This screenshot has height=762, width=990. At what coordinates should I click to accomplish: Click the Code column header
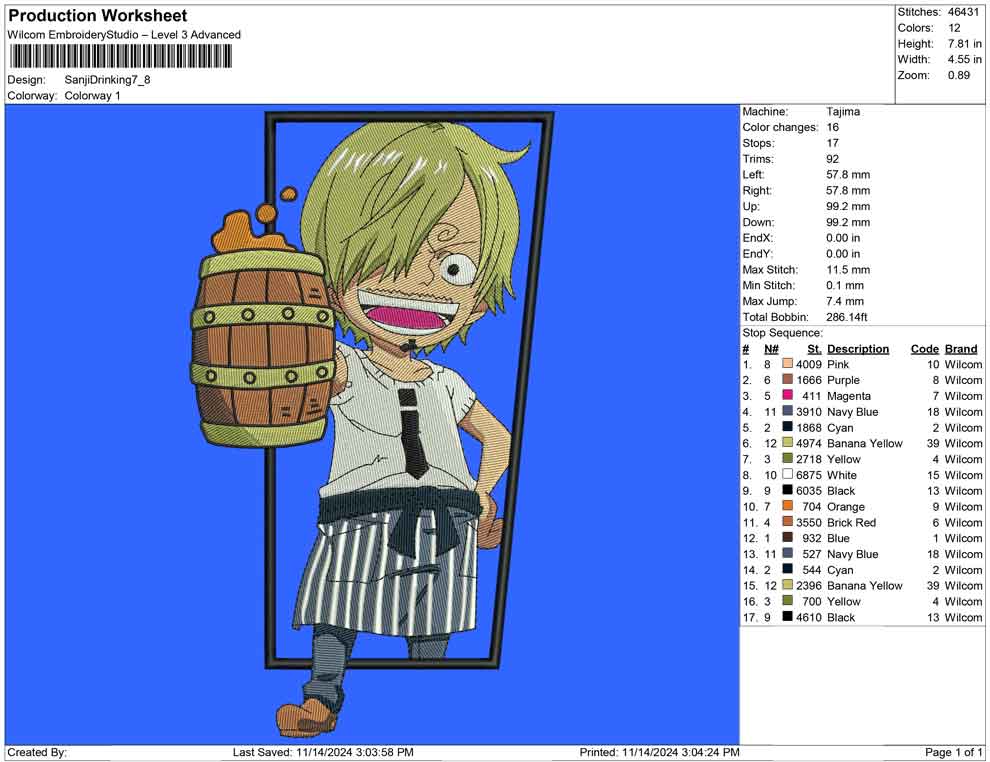tap(925, 349)
